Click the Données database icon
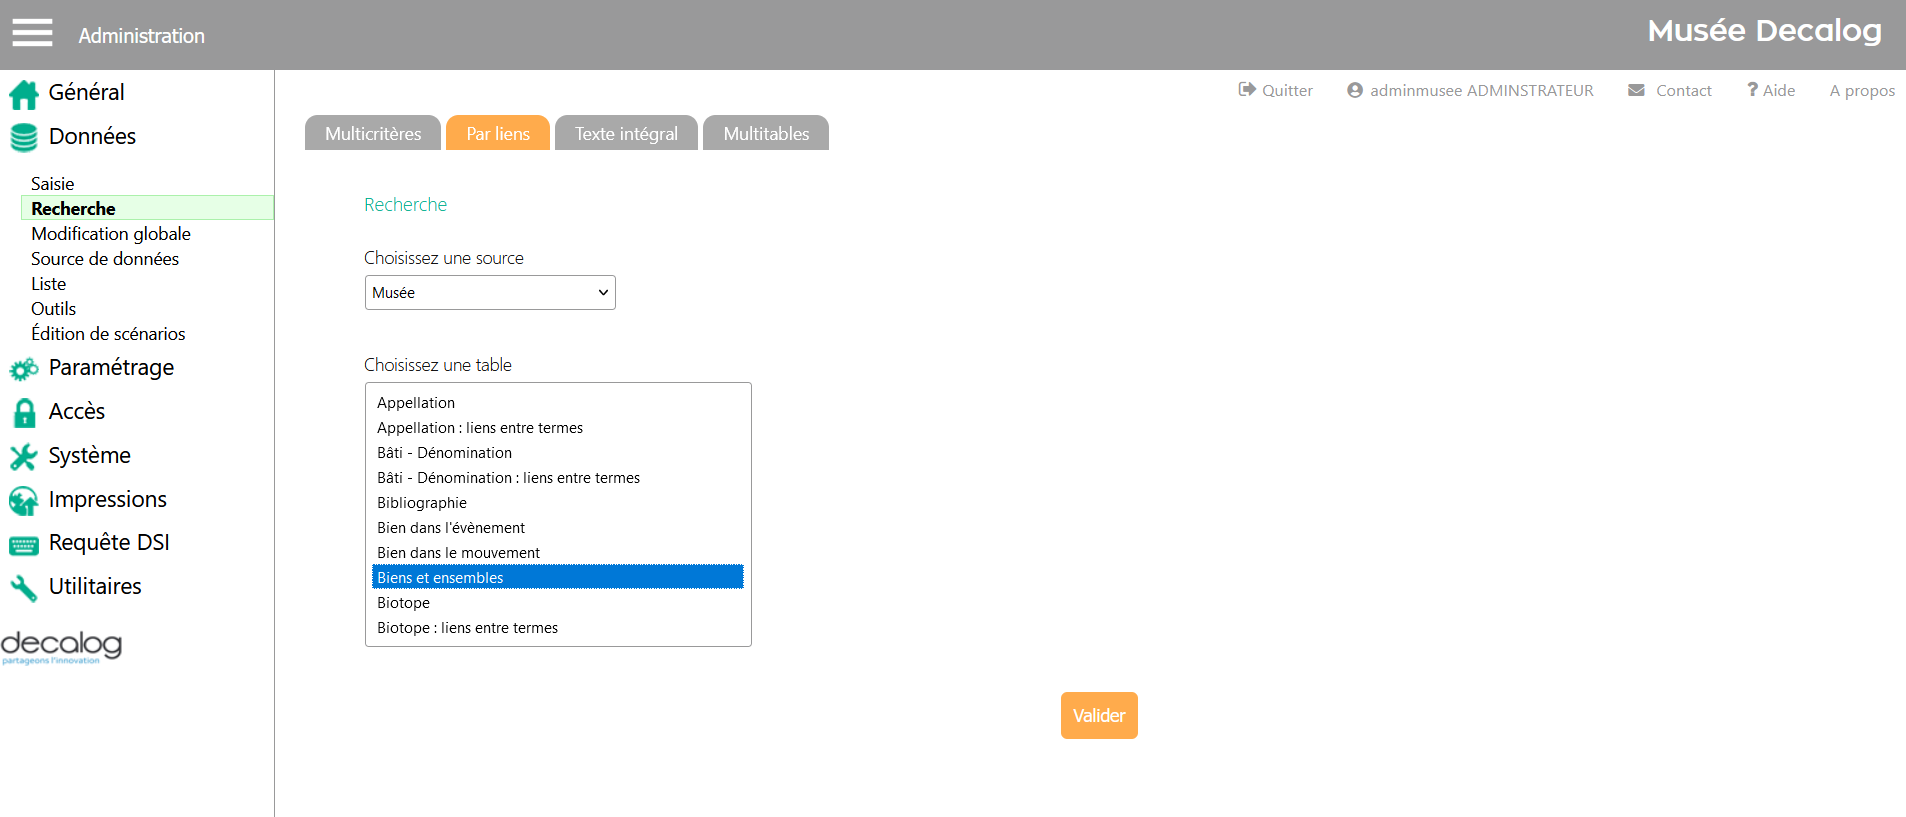The width and height of the screenshot is (1906, 817). [24, 137]
